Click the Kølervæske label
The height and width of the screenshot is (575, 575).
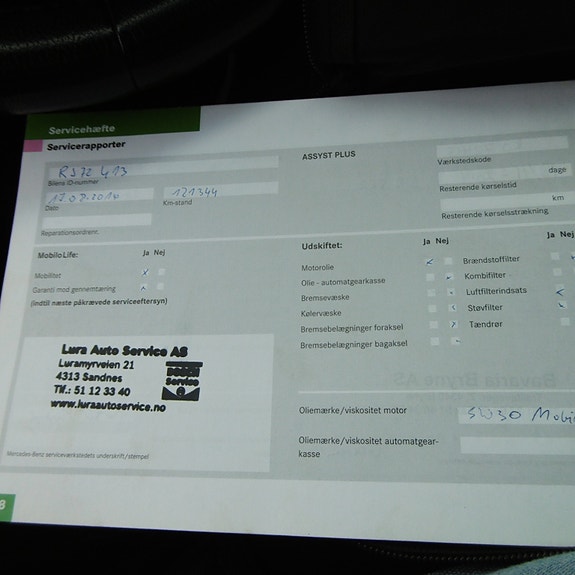(x=321, y=313)
